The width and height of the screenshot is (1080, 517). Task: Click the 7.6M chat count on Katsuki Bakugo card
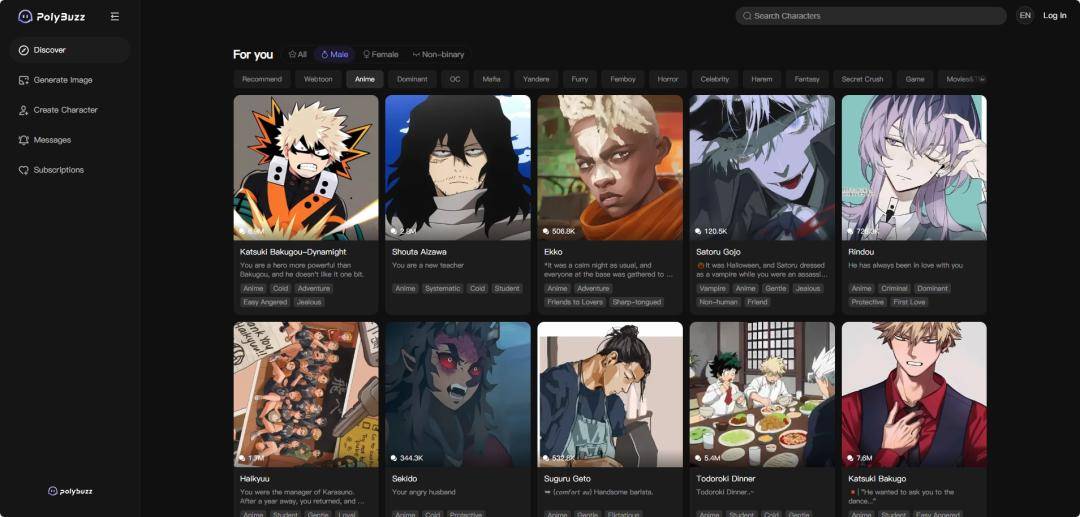pyautogui.click(x=860, y=458)
